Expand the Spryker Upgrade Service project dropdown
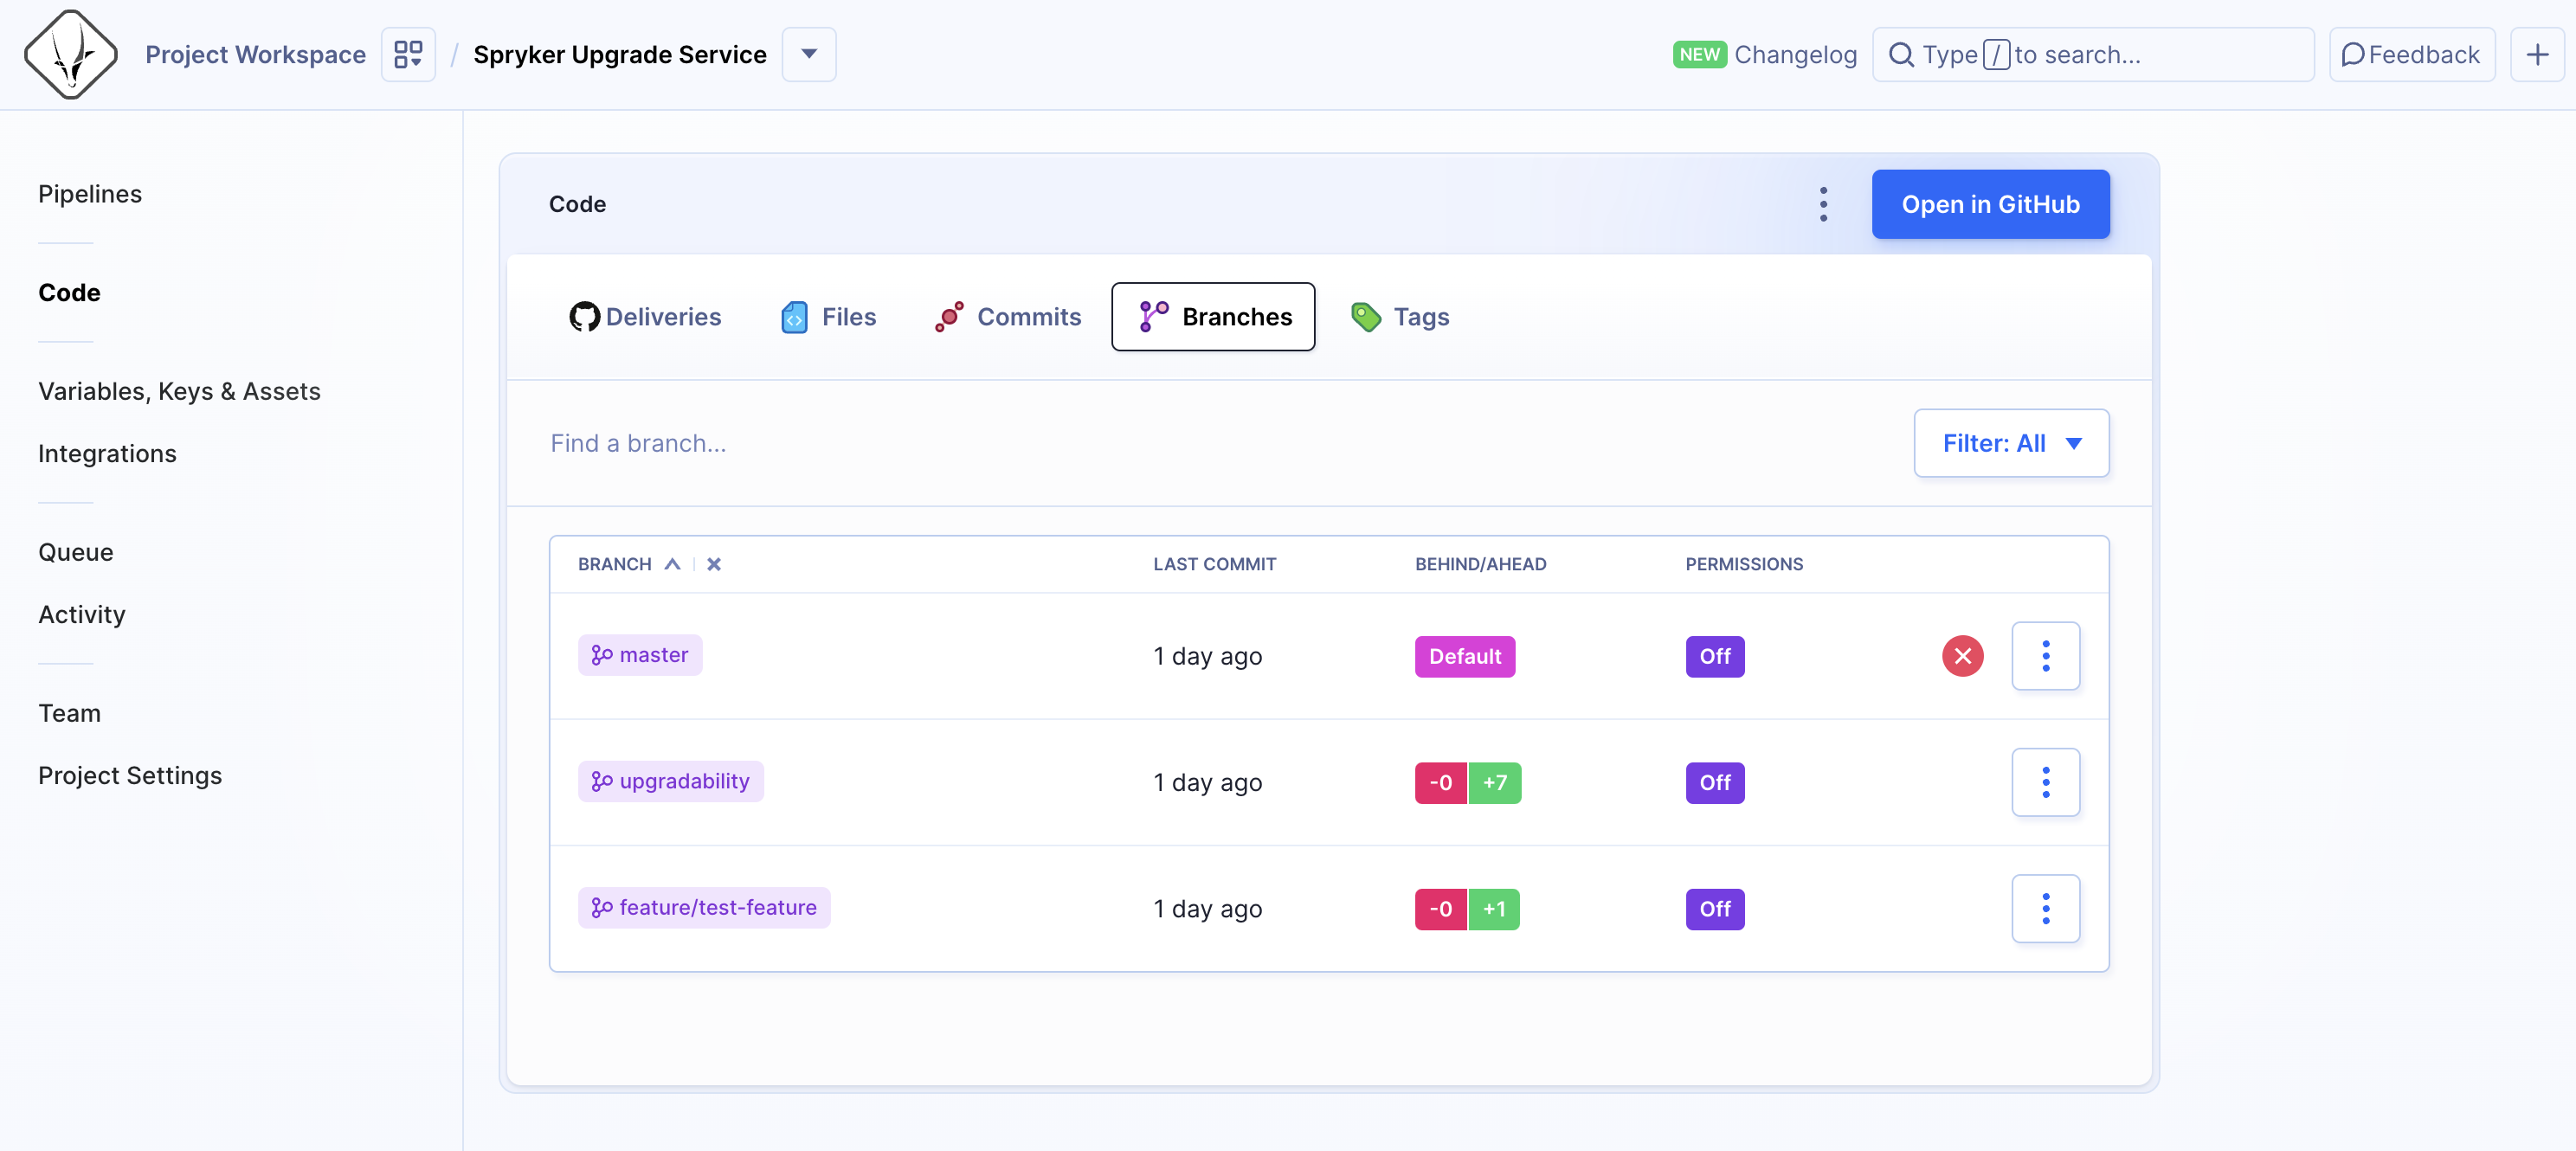Screen dimensions: 2576x1151 [x=809, y=54]
